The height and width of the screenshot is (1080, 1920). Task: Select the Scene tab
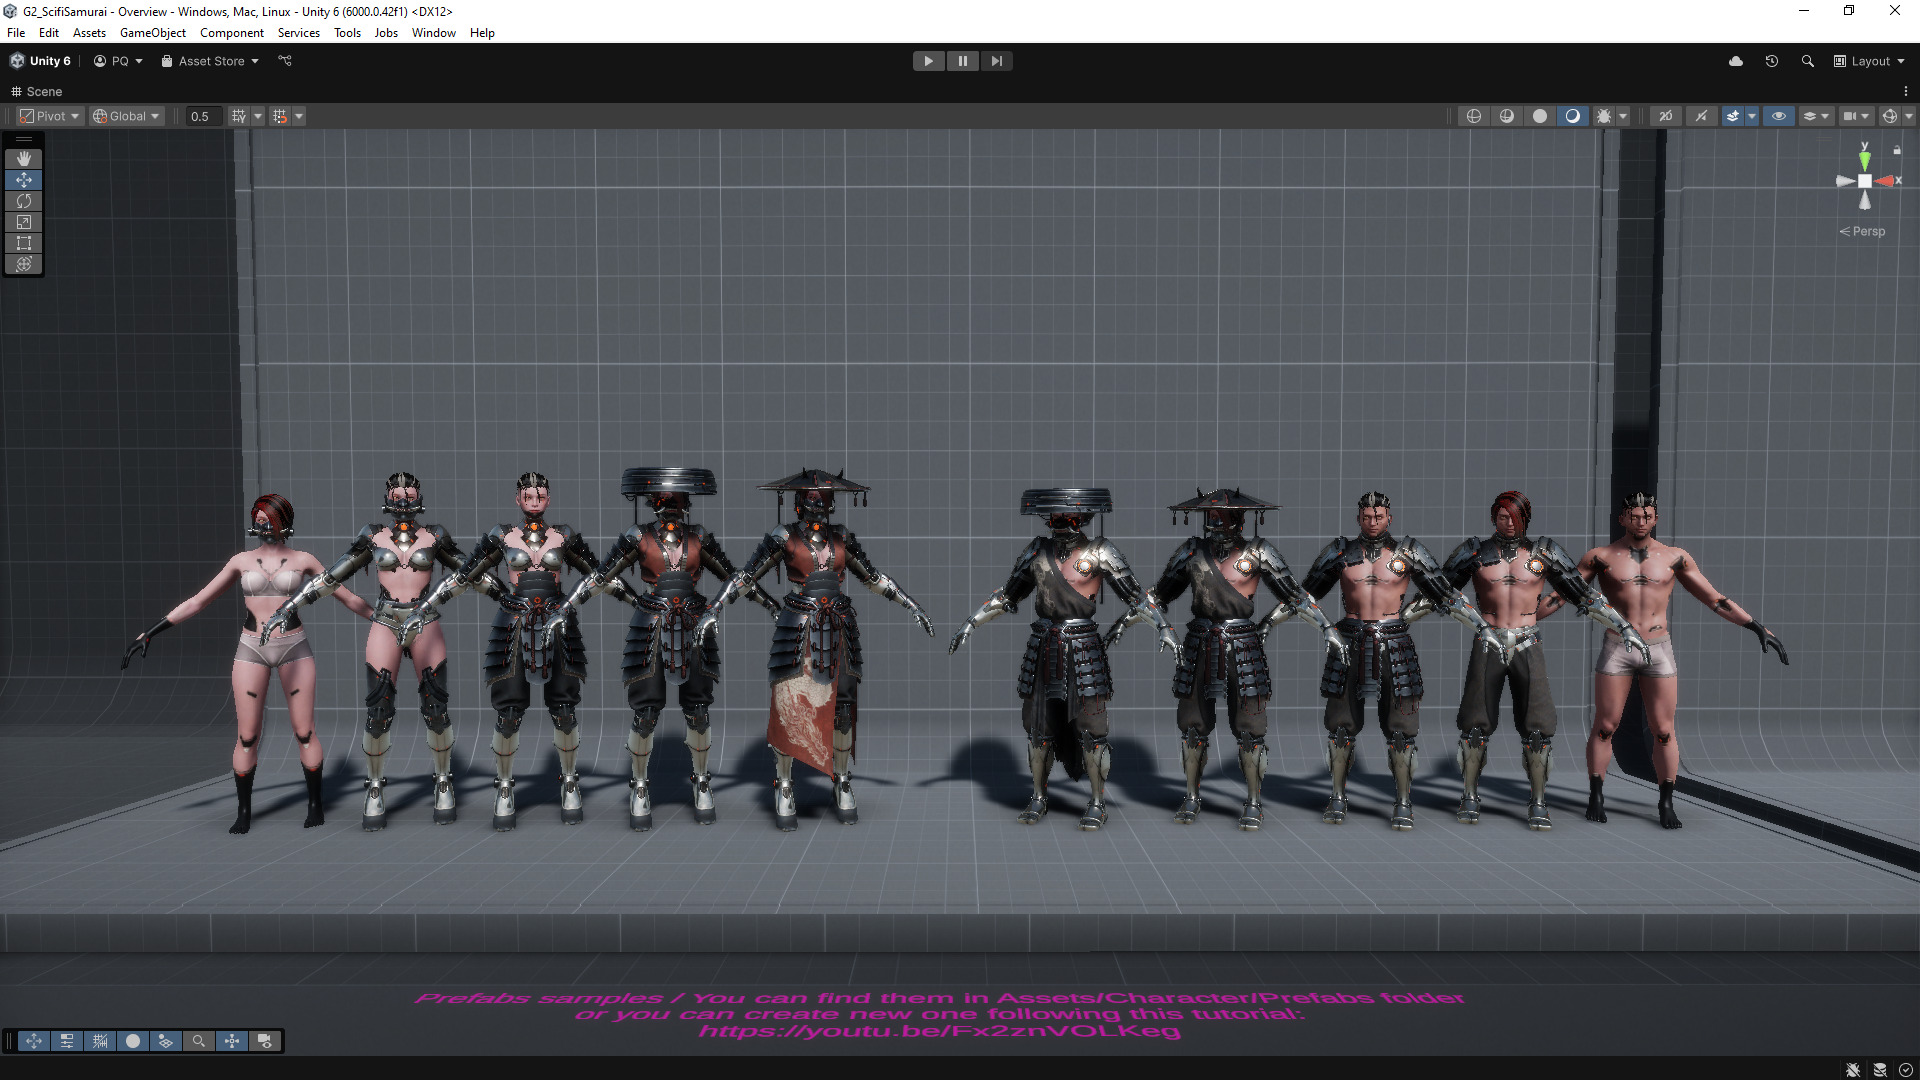(37, 91)
